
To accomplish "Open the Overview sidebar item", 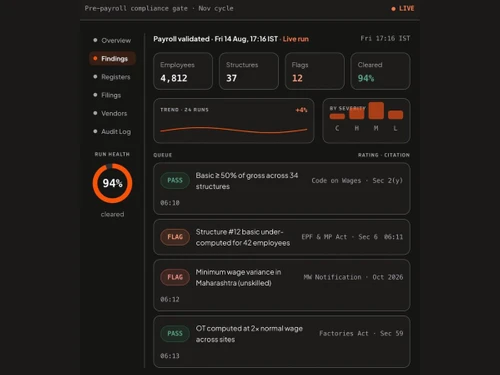I will click(x=112, y=40).
